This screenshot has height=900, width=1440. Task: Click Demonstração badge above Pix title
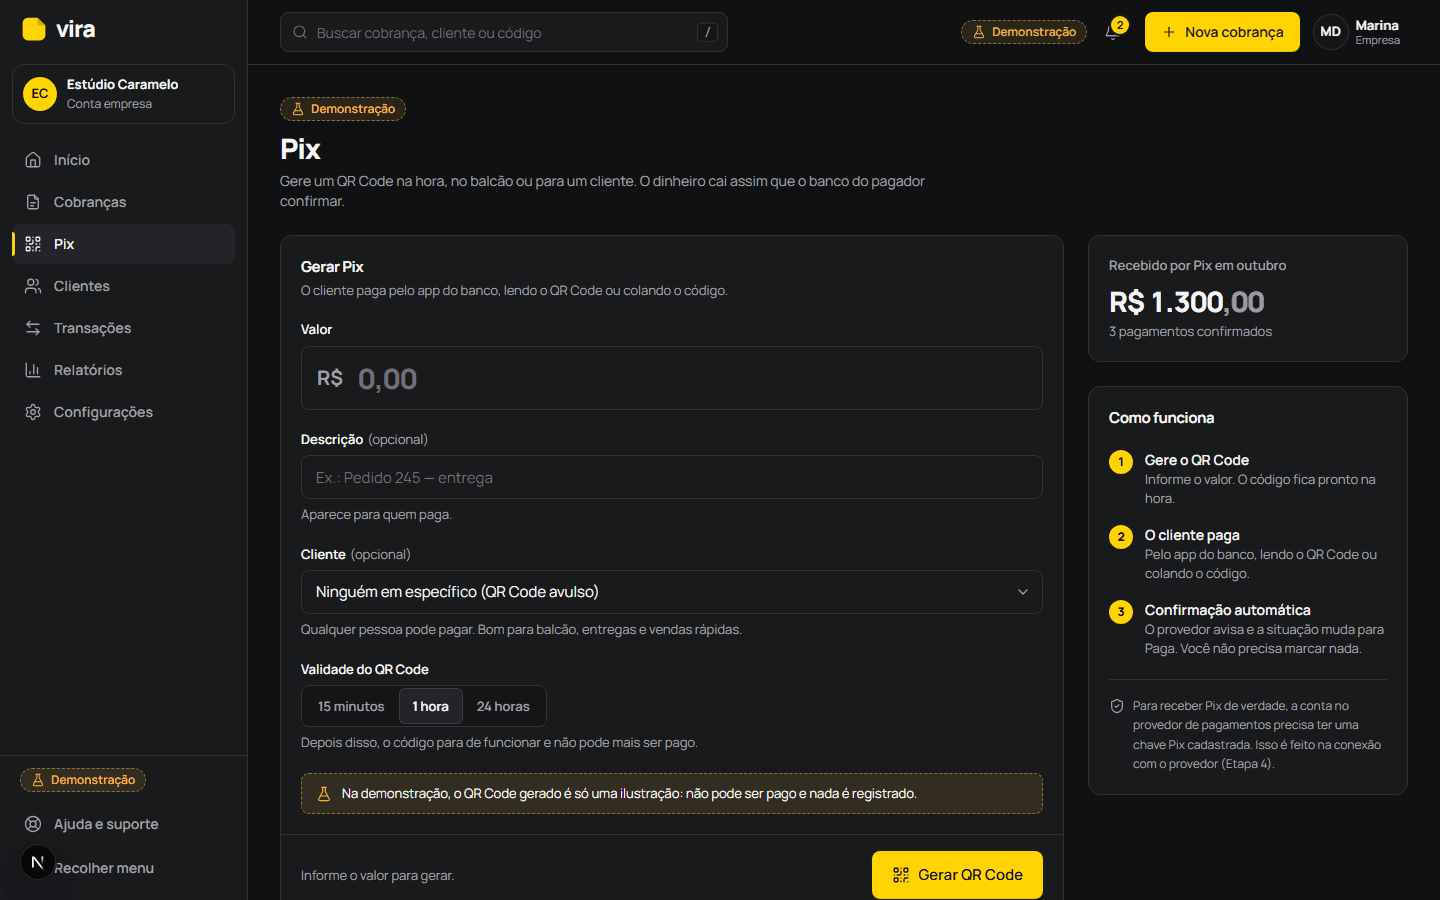click(343, 109)
